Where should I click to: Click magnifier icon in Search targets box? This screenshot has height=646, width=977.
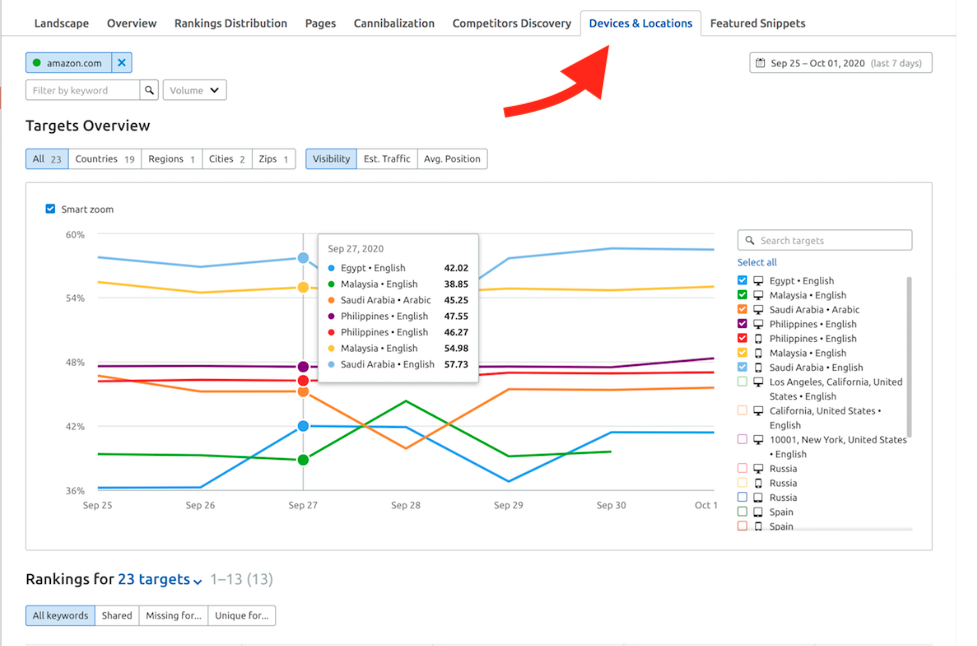(x=748, y=241)
